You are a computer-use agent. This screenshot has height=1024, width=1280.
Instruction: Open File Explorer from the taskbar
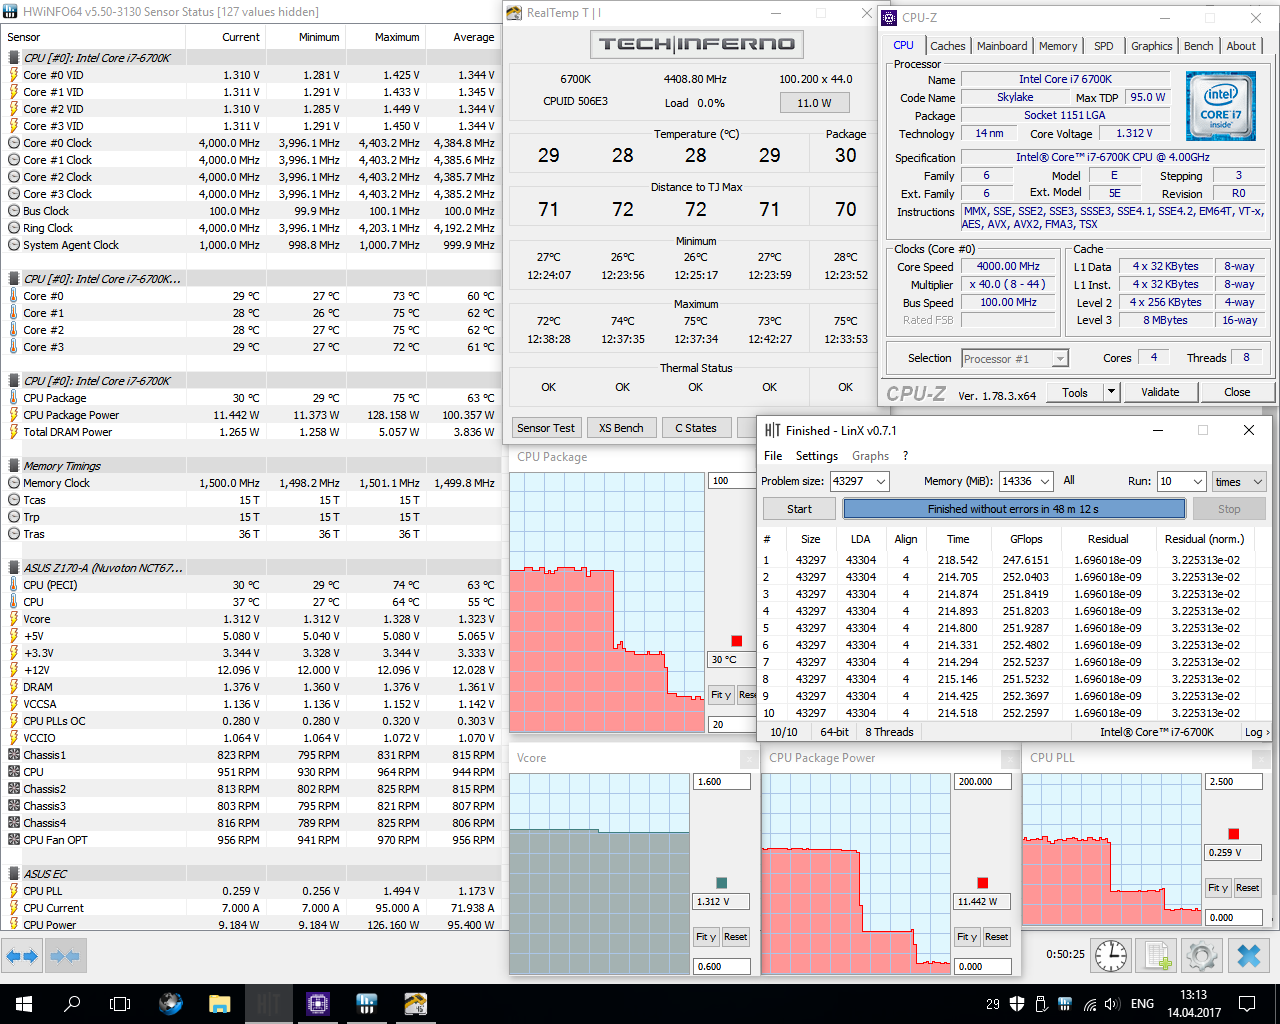click(220, 1004)
